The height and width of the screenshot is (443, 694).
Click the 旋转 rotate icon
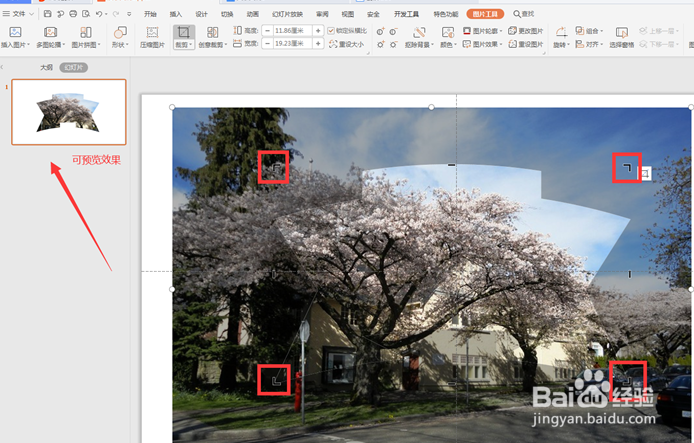pyautogui.click(x=561, y=32)
